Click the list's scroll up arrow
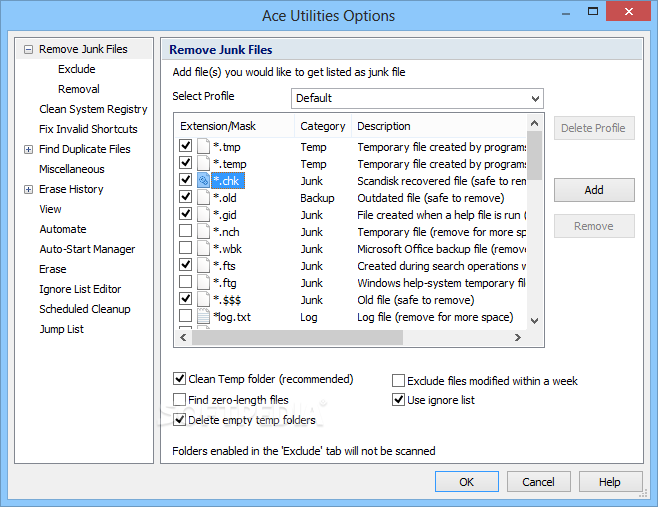658x507 pixels. coord(534,123)
